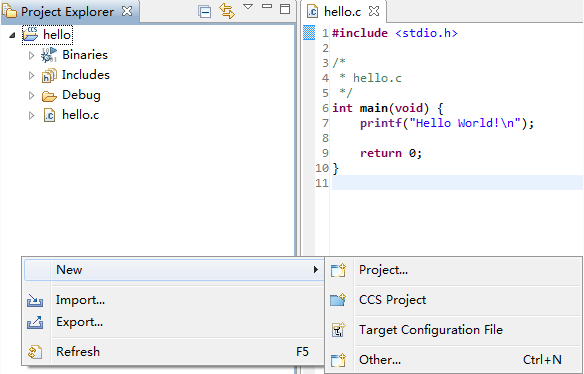Click the Other... wizard icon
Viewport: 584px width, 374px height.
click(338, 360)
